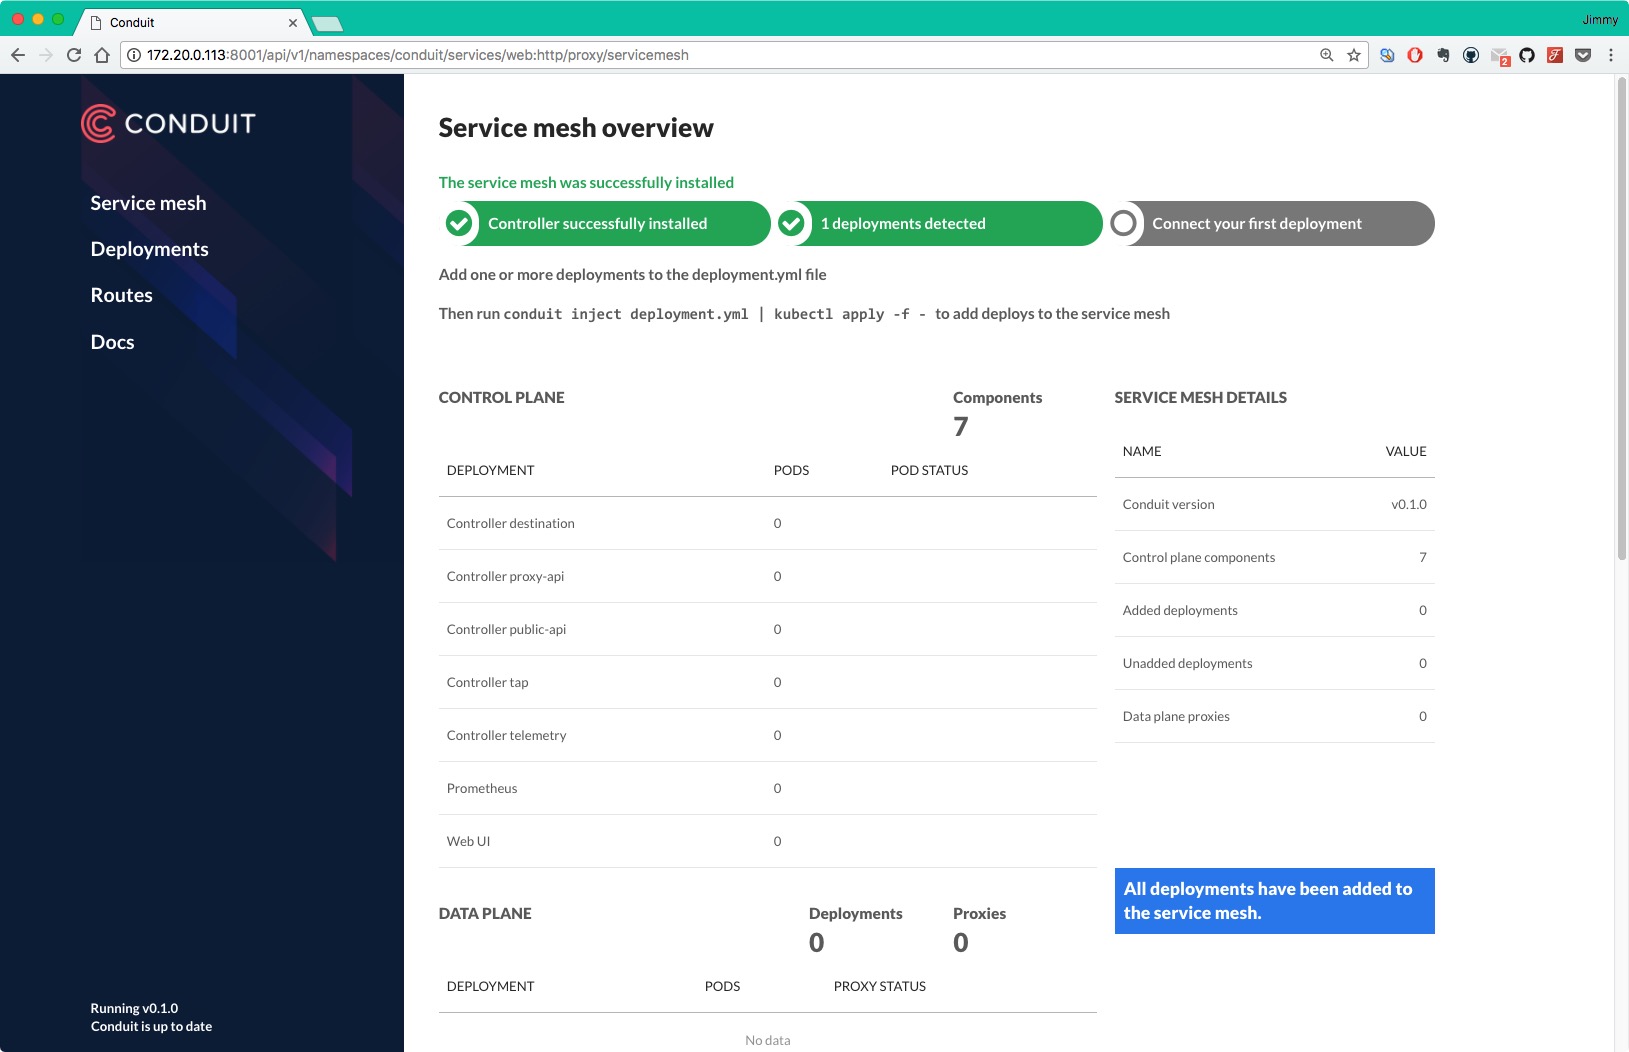
Task: Open the Docs link in the sidebar
Action: [x=112, y=342]
